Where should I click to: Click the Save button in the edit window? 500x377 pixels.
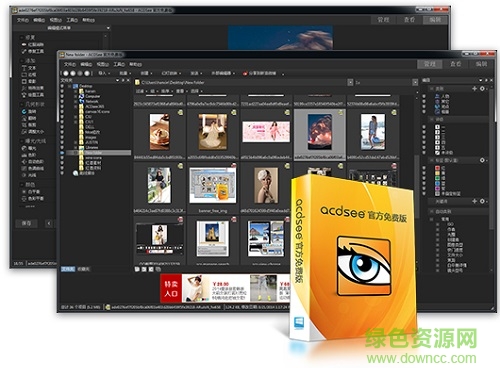pos(26,223)
